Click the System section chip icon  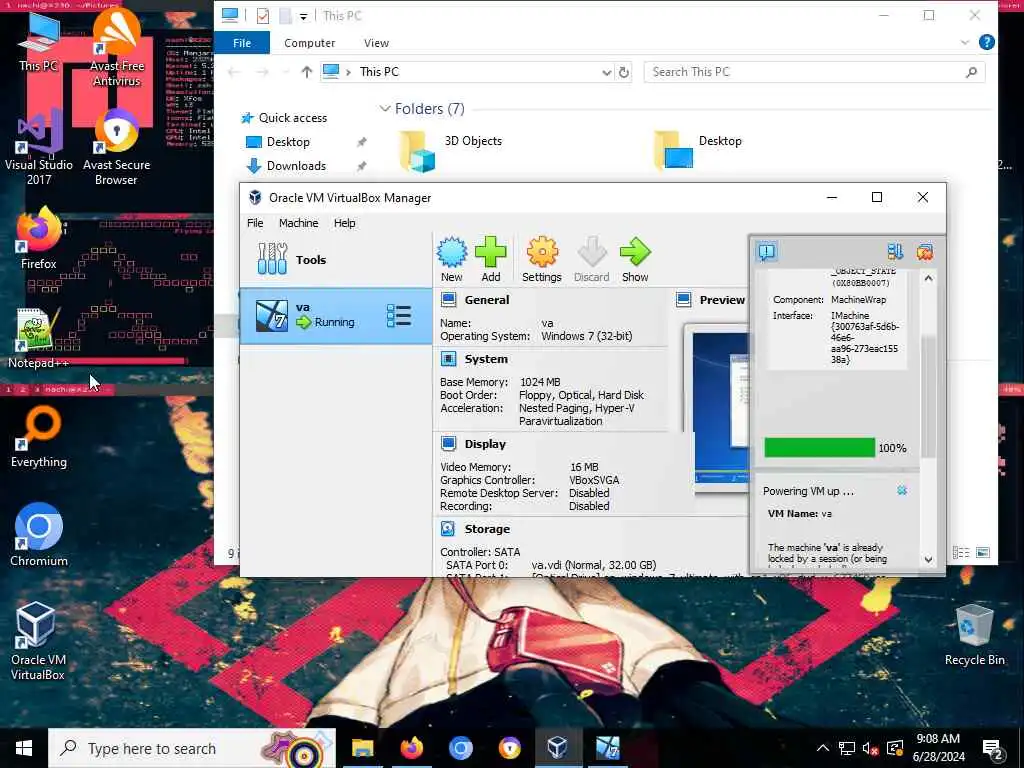point(449,359)
